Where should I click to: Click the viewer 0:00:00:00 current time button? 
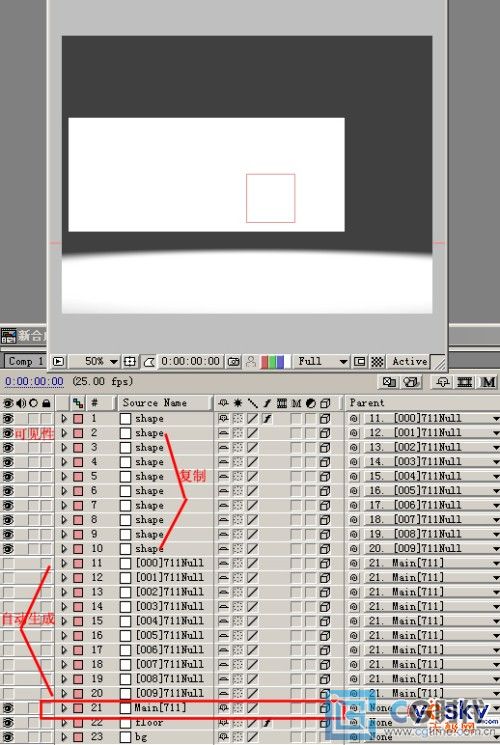click(190, 362)
